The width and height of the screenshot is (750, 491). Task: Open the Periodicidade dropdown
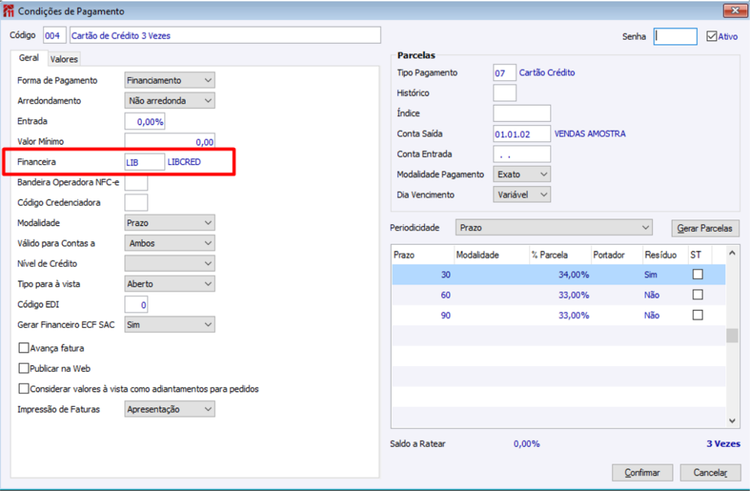tap(554, 228)
